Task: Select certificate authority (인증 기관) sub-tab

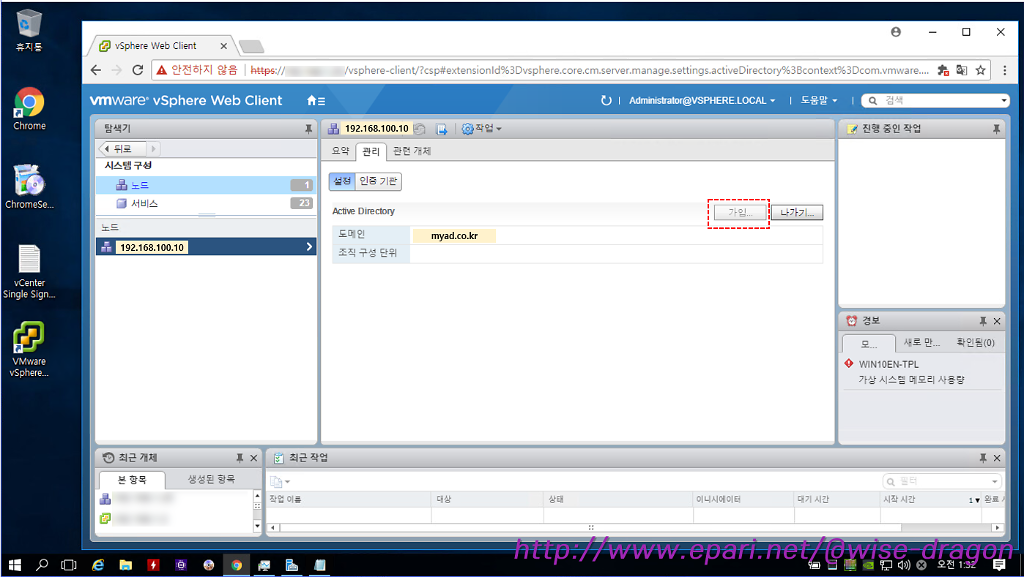Action: point(378,181)
